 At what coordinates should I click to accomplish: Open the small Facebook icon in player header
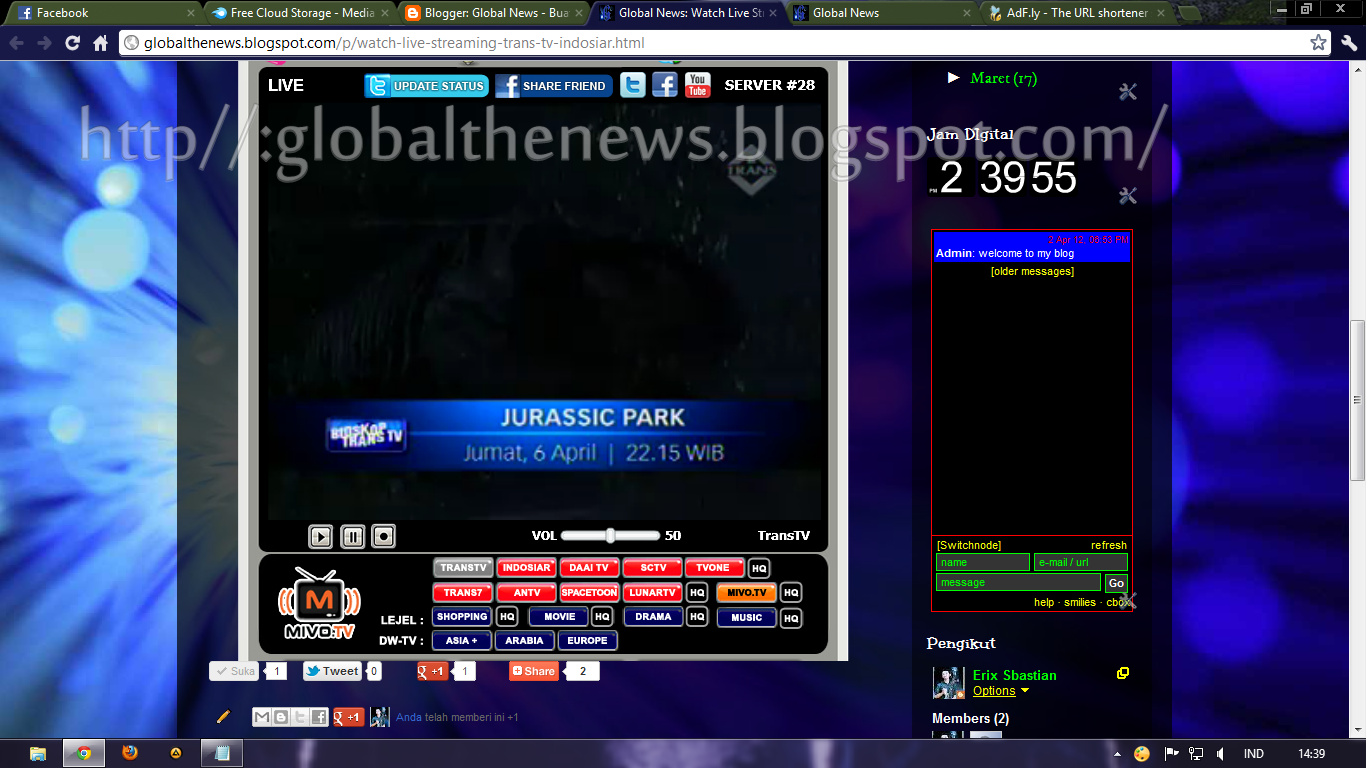665,85
